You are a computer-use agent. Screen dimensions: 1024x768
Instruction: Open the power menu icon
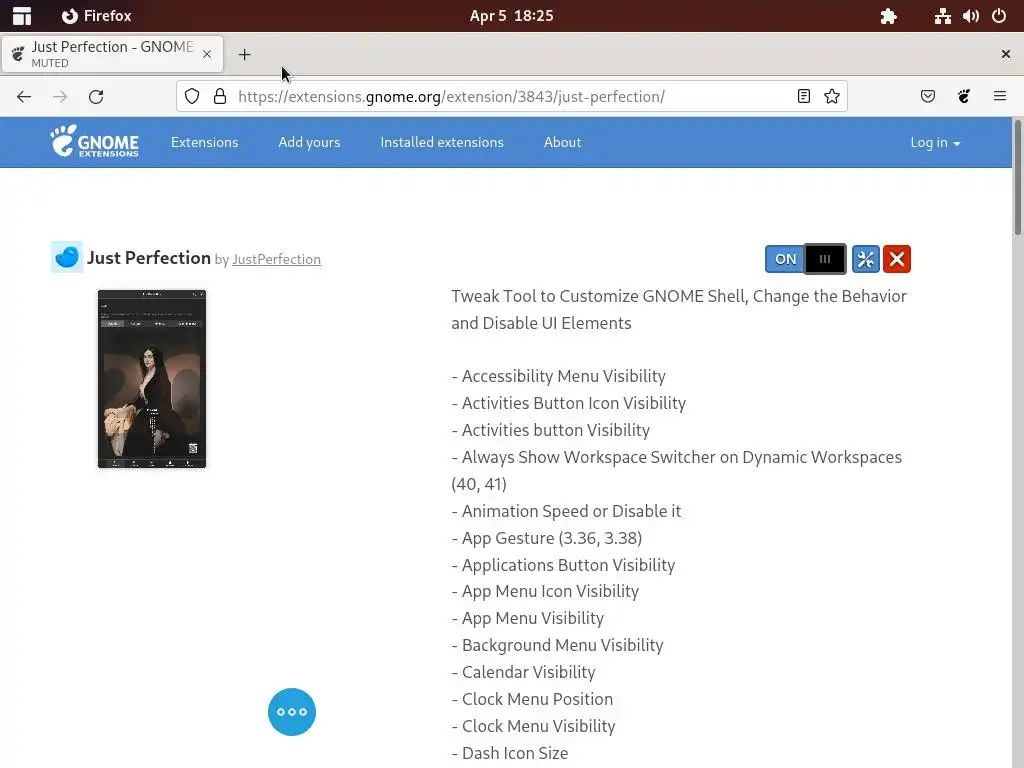(999, 16)
